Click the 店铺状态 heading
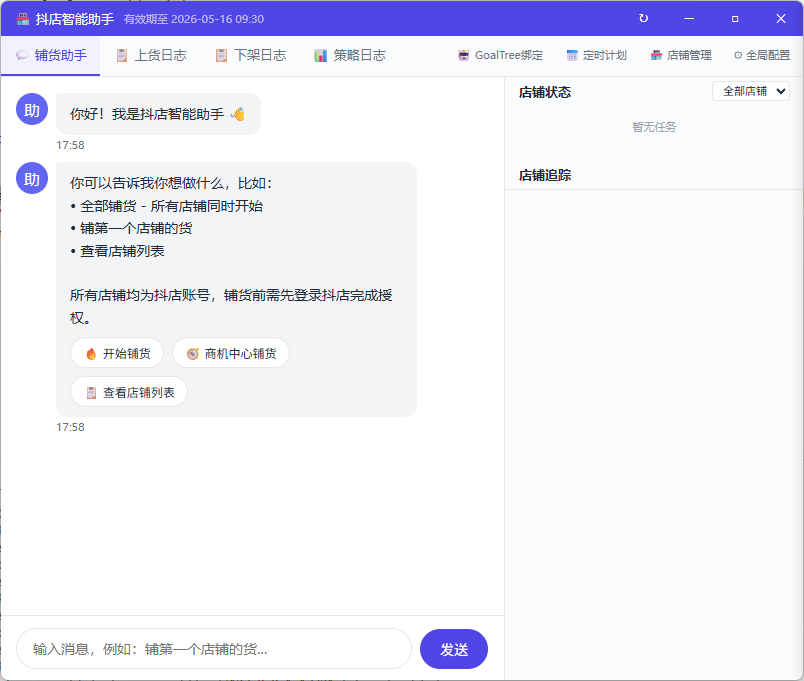 [545, 92]
